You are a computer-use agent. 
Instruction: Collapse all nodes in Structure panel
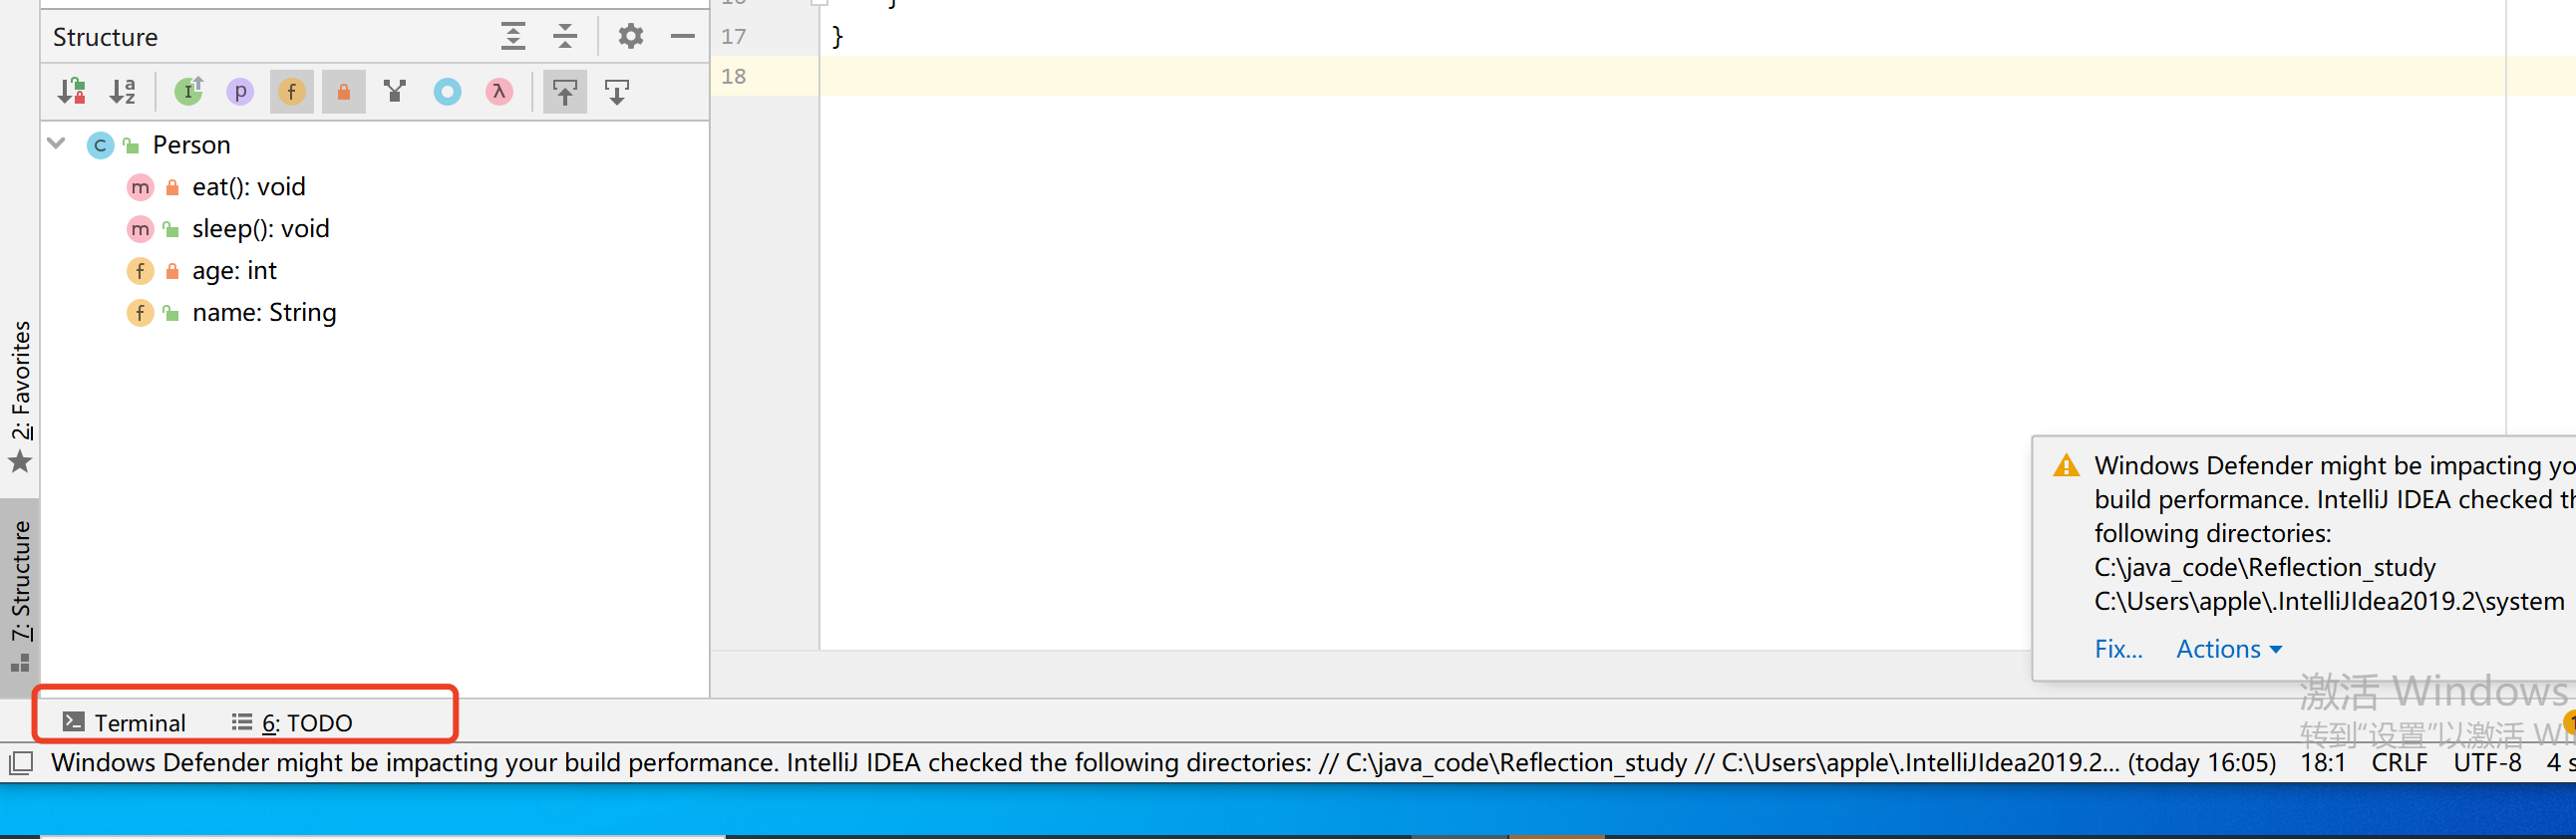tap(565, 37)
